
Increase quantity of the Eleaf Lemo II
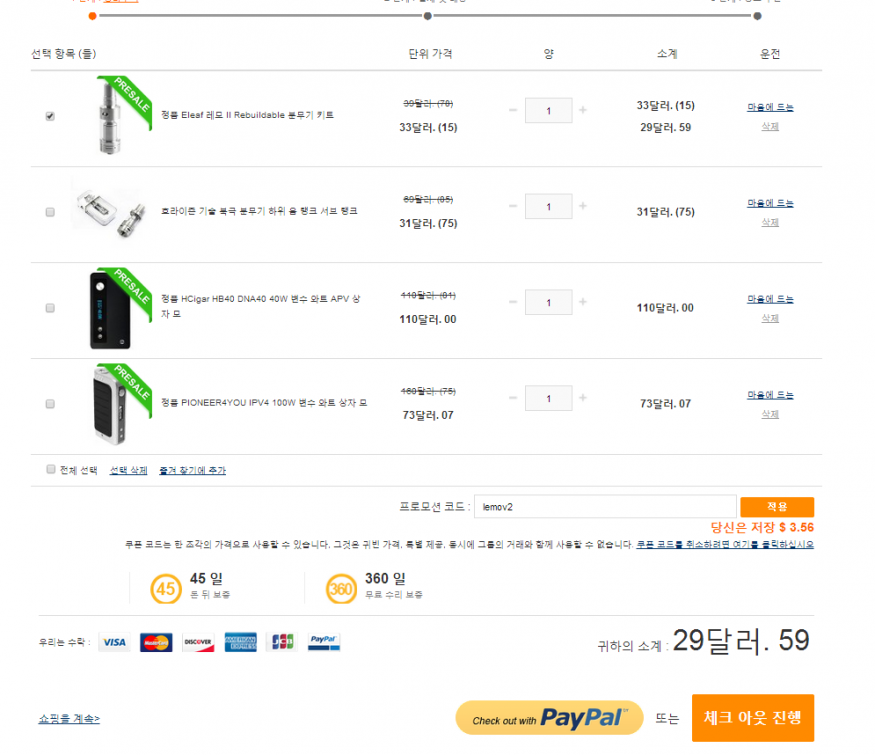[x=583, y=110]
